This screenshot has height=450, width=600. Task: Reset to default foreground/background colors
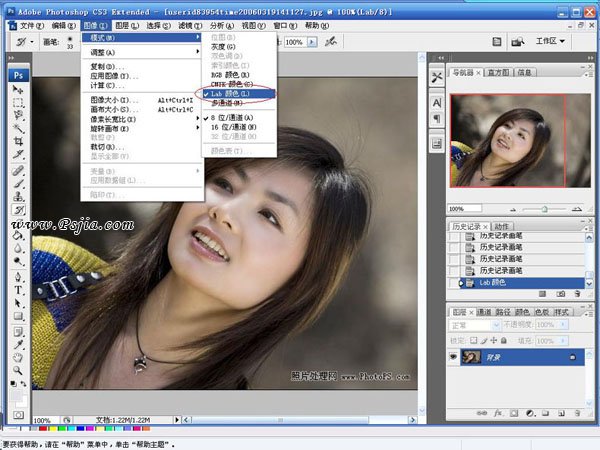[13, 383]
